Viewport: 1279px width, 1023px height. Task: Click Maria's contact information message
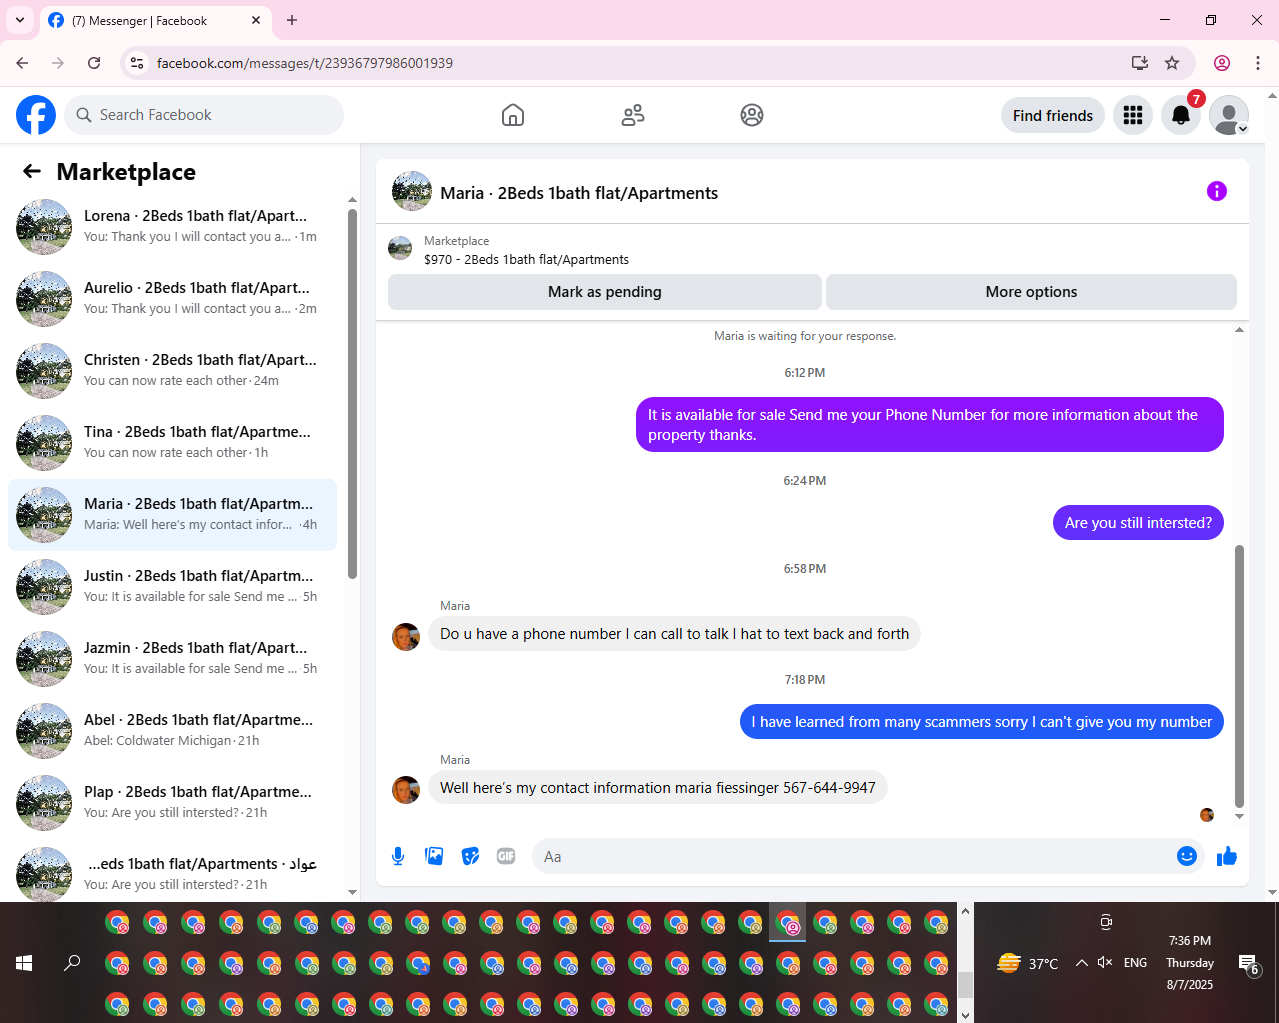(x=658, y=788)
